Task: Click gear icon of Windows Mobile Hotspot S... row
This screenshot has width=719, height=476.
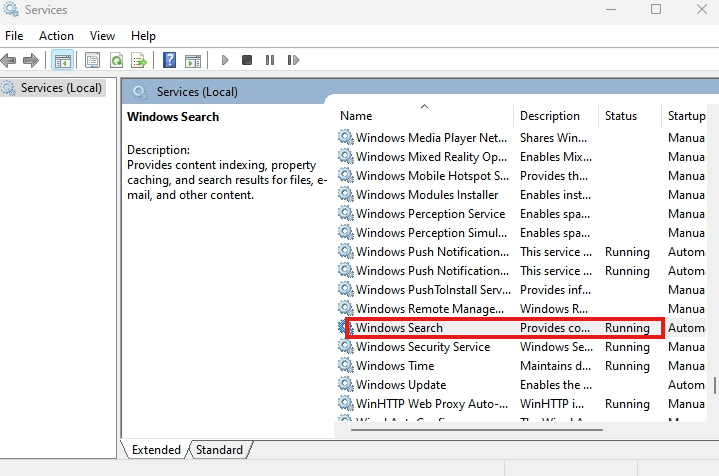Action: (x=346, y=175)
